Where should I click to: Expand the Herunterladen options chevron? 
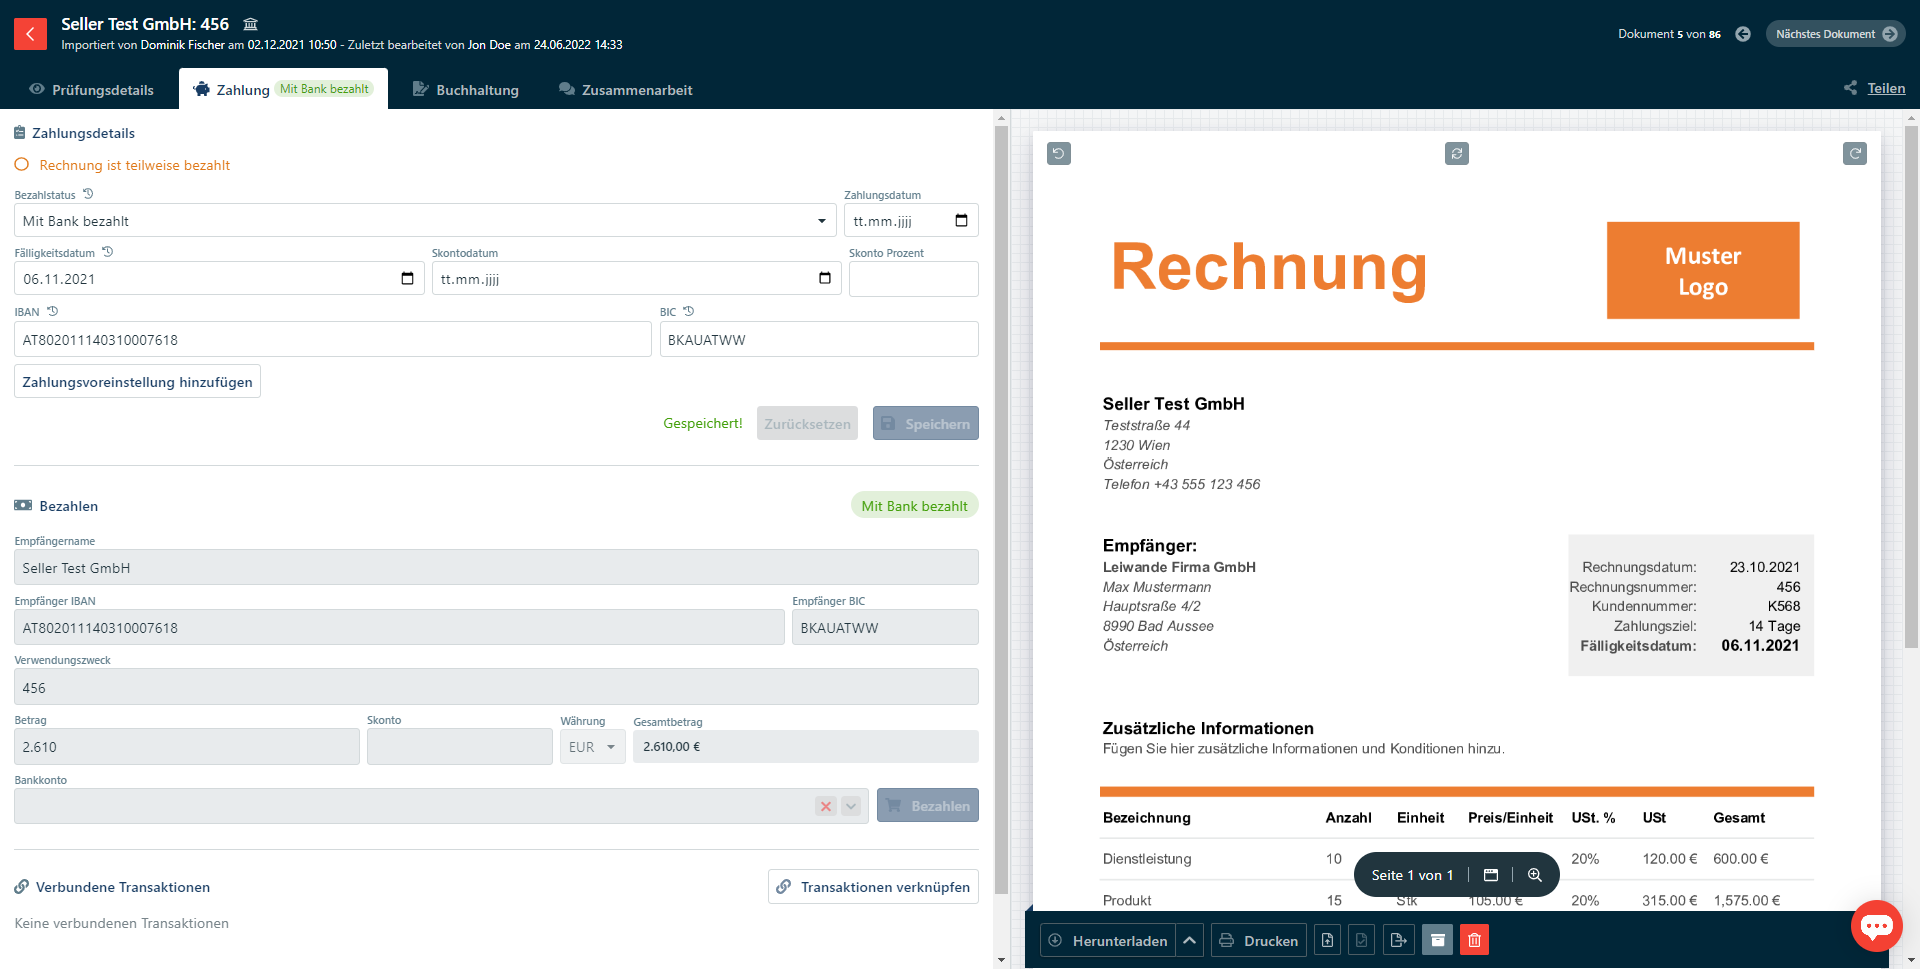point(1189,940)
